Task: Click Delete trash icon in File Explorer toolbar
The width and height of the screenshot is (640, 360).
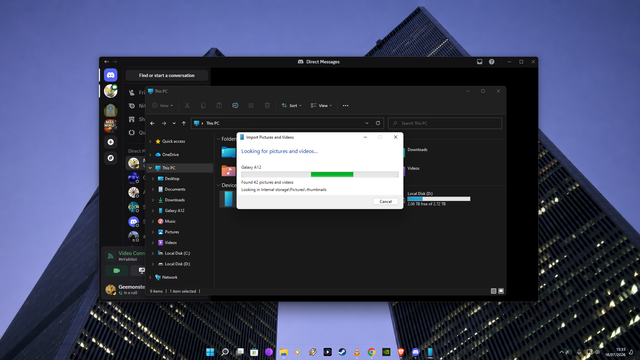Action: [x=267, y=105]
